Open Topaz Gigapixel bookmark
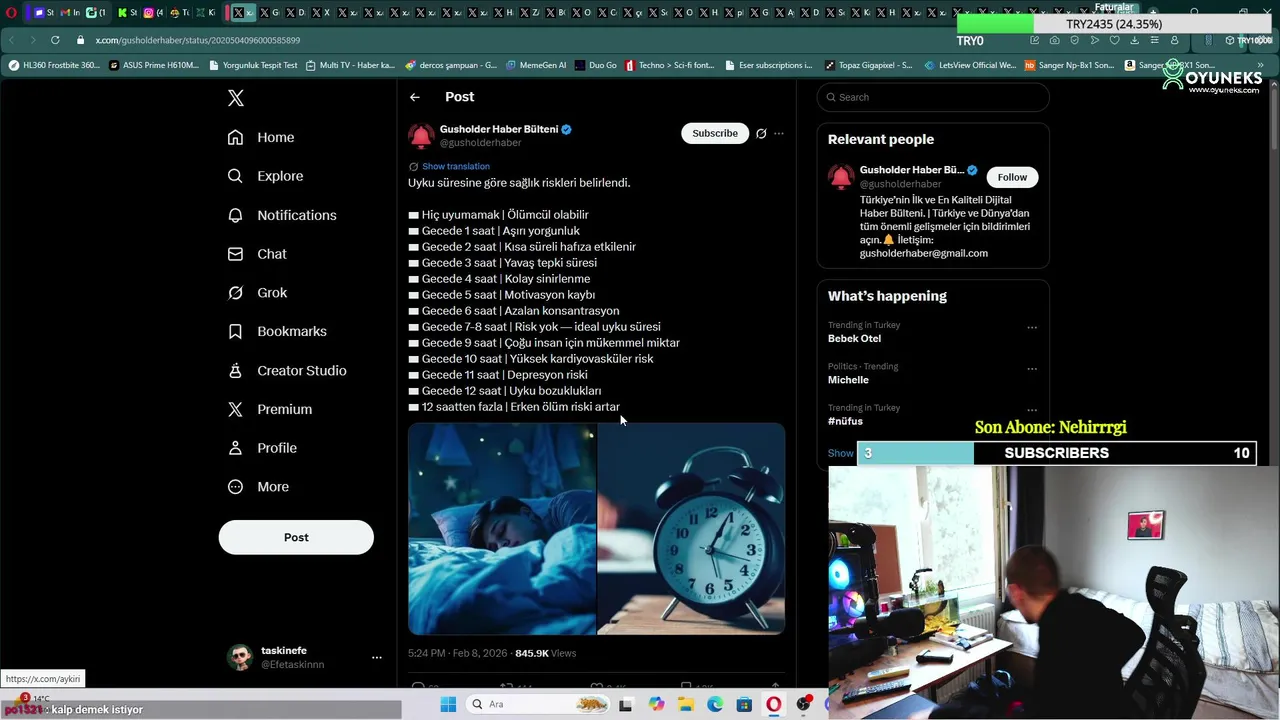Screen dimensions: 1280x720 coord(868,65)
